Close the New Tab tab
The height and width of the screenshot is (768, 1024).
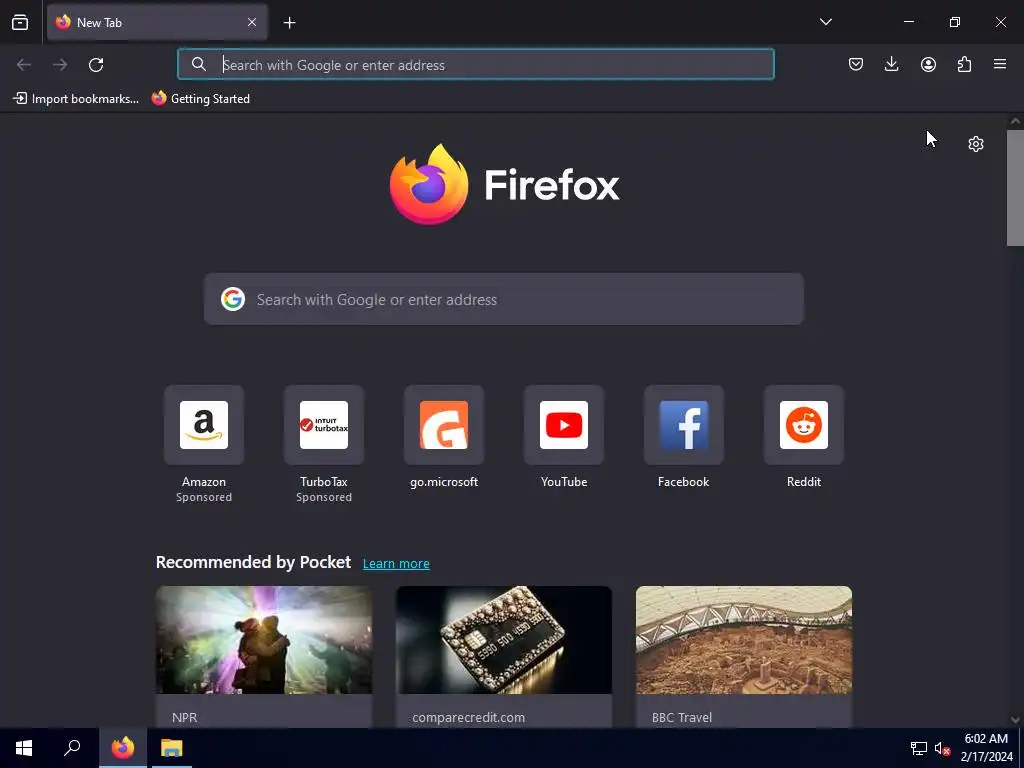[x=252, y=22]
